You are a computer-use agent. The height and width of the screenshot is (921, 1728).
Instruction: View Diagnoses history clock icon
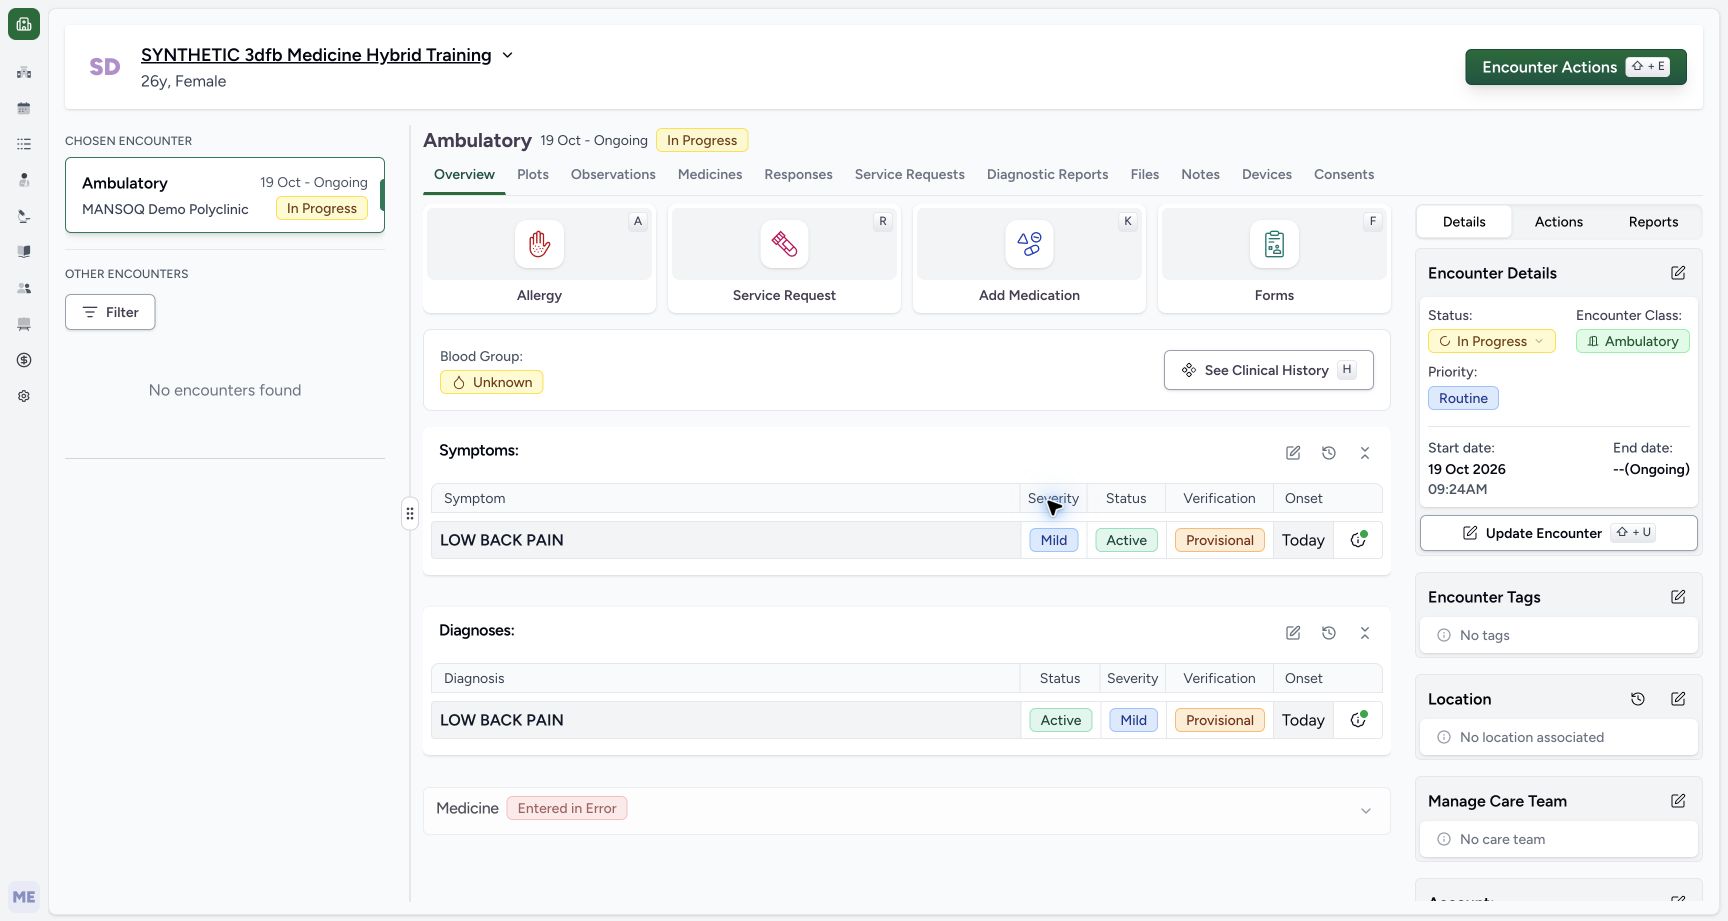click(x=1329, y=633)
